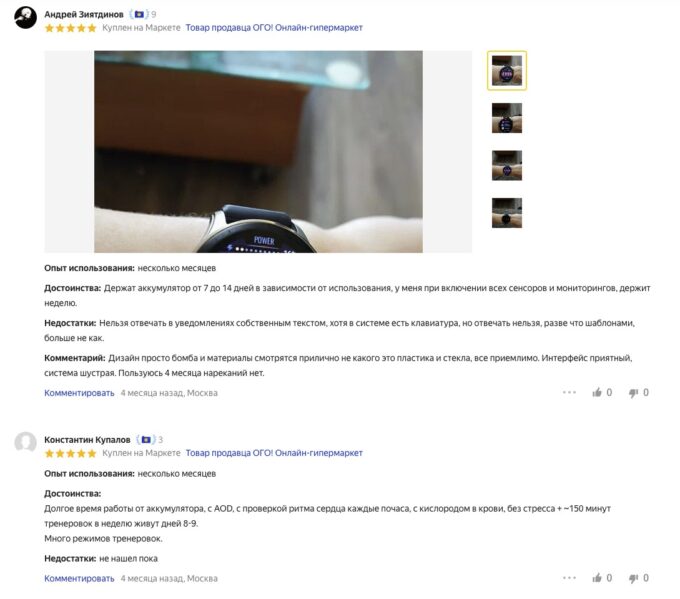Open the large watch photo in review

[x=258, y=151]
